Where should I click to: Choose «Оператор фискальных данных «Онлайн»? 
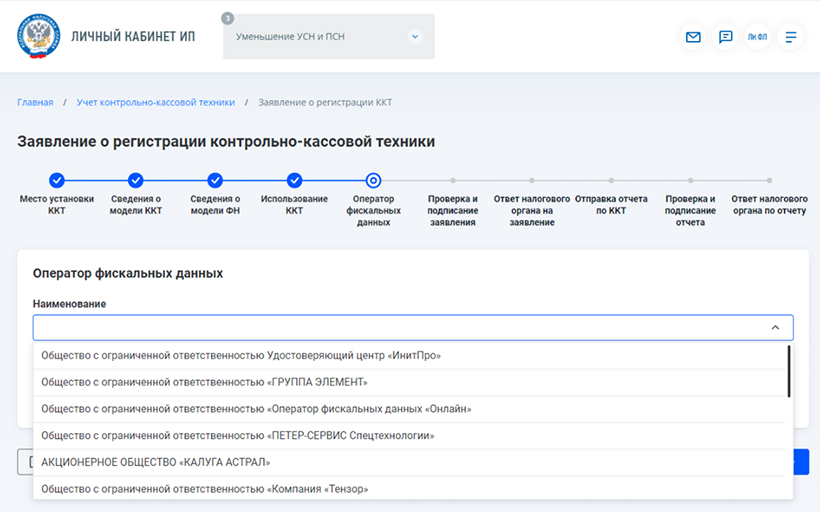pos(256,409)
